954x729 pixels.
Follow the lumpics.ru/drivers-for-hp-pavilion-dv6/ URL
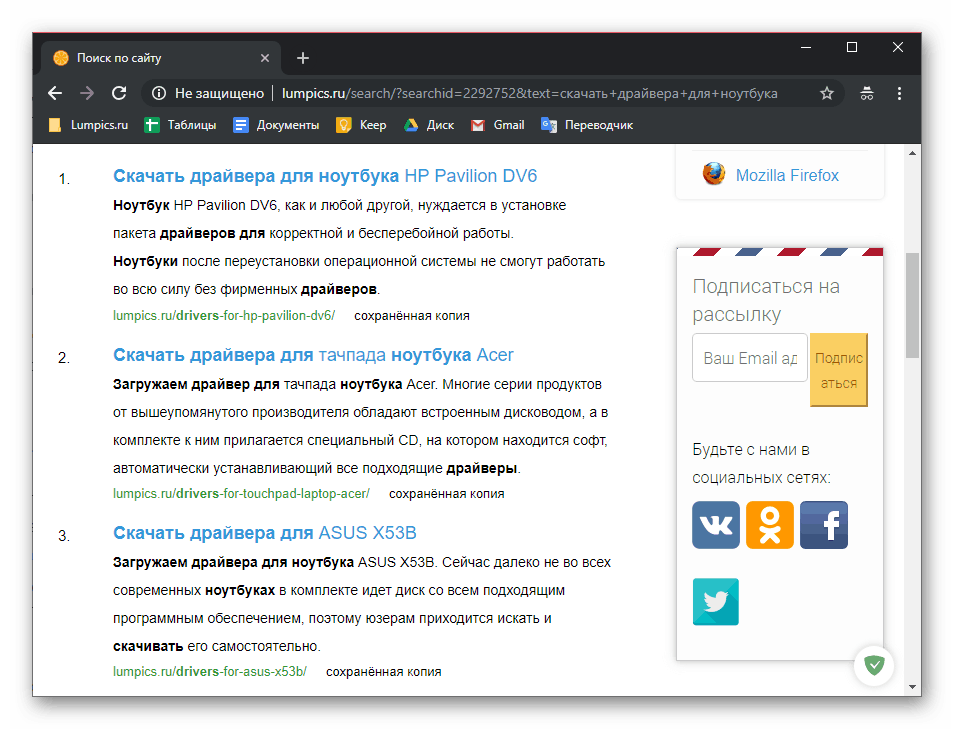224,316
